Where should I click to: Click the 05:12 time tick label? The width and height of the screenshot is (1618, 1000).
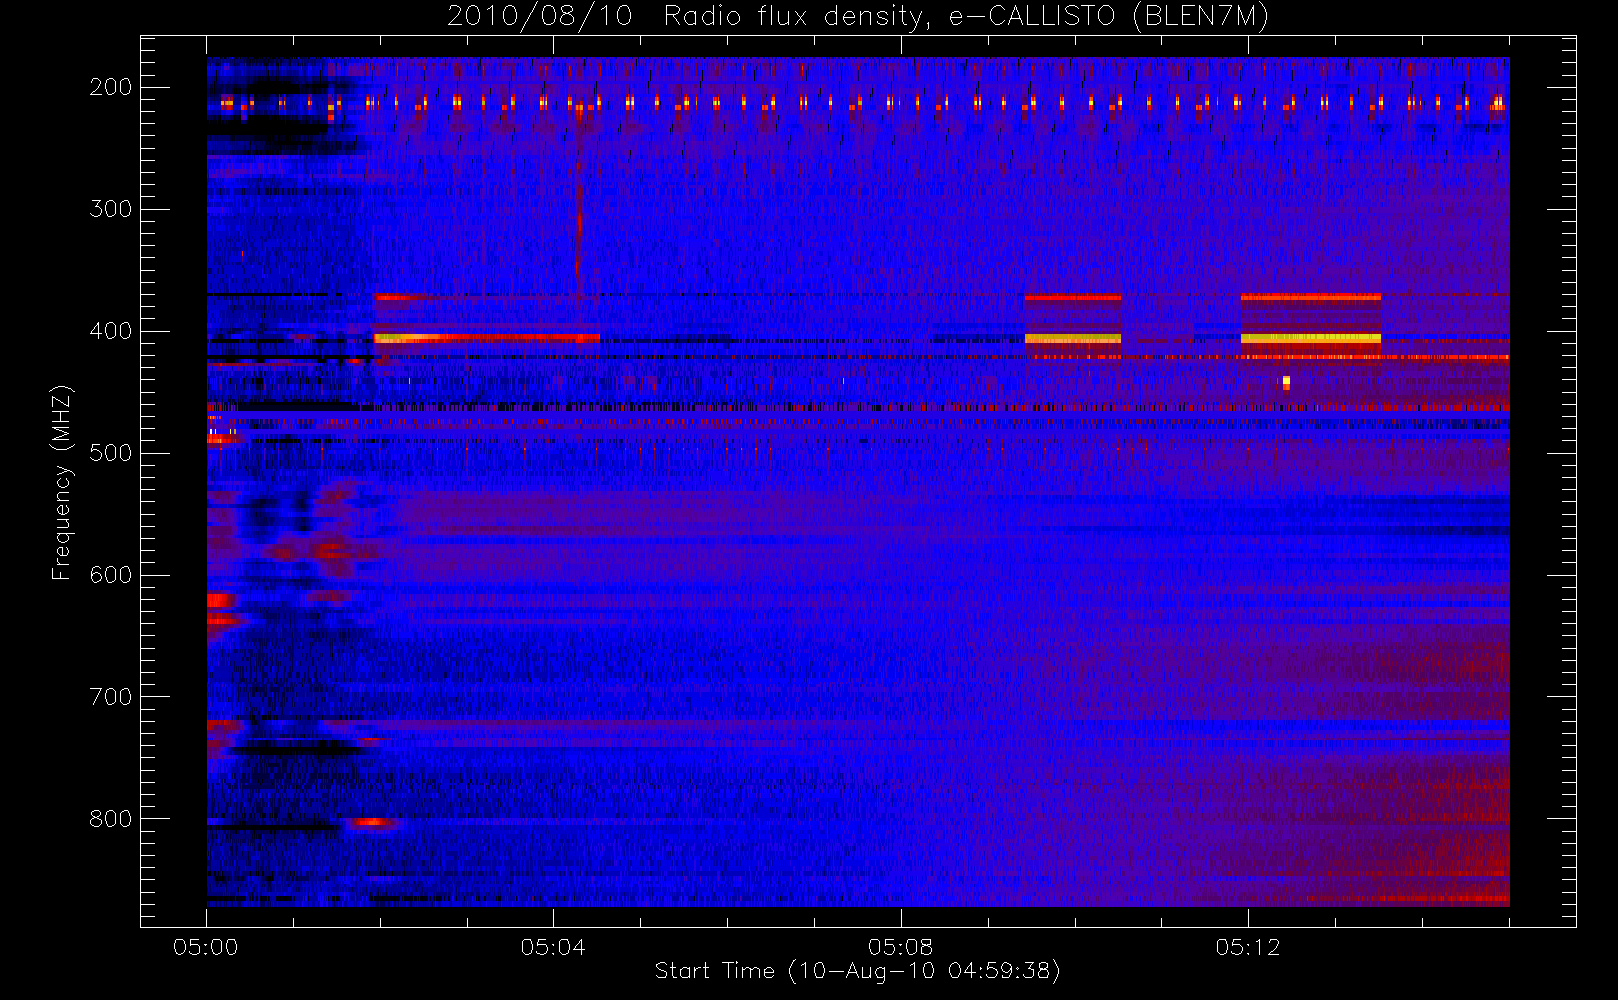pyautogui.click(x=1248, y=947)
